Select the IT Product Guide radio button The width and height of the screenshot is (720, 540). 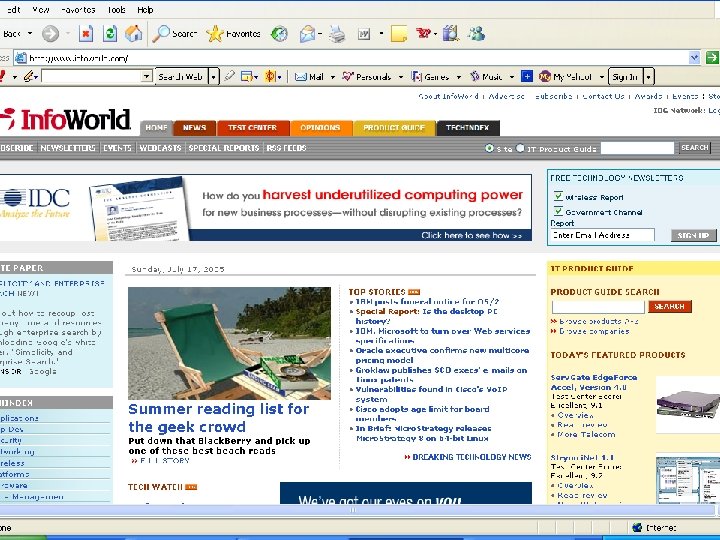coord(520,148)
